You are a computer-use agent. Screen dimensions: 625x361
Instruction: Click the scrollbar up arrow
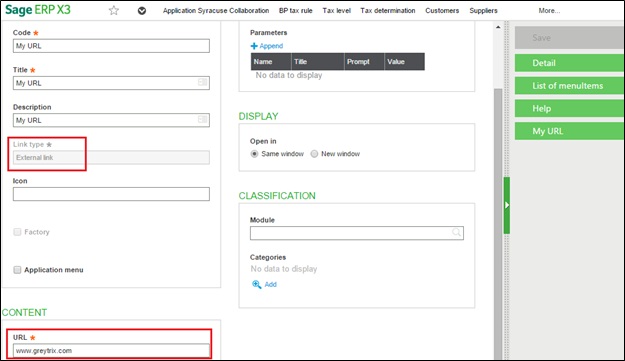498,27
